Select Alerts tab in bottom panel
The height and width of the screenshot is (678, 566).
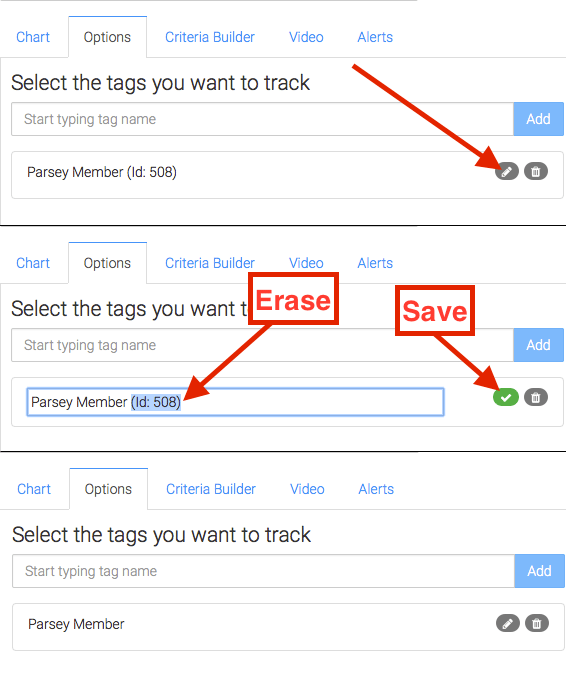[376, 489]
